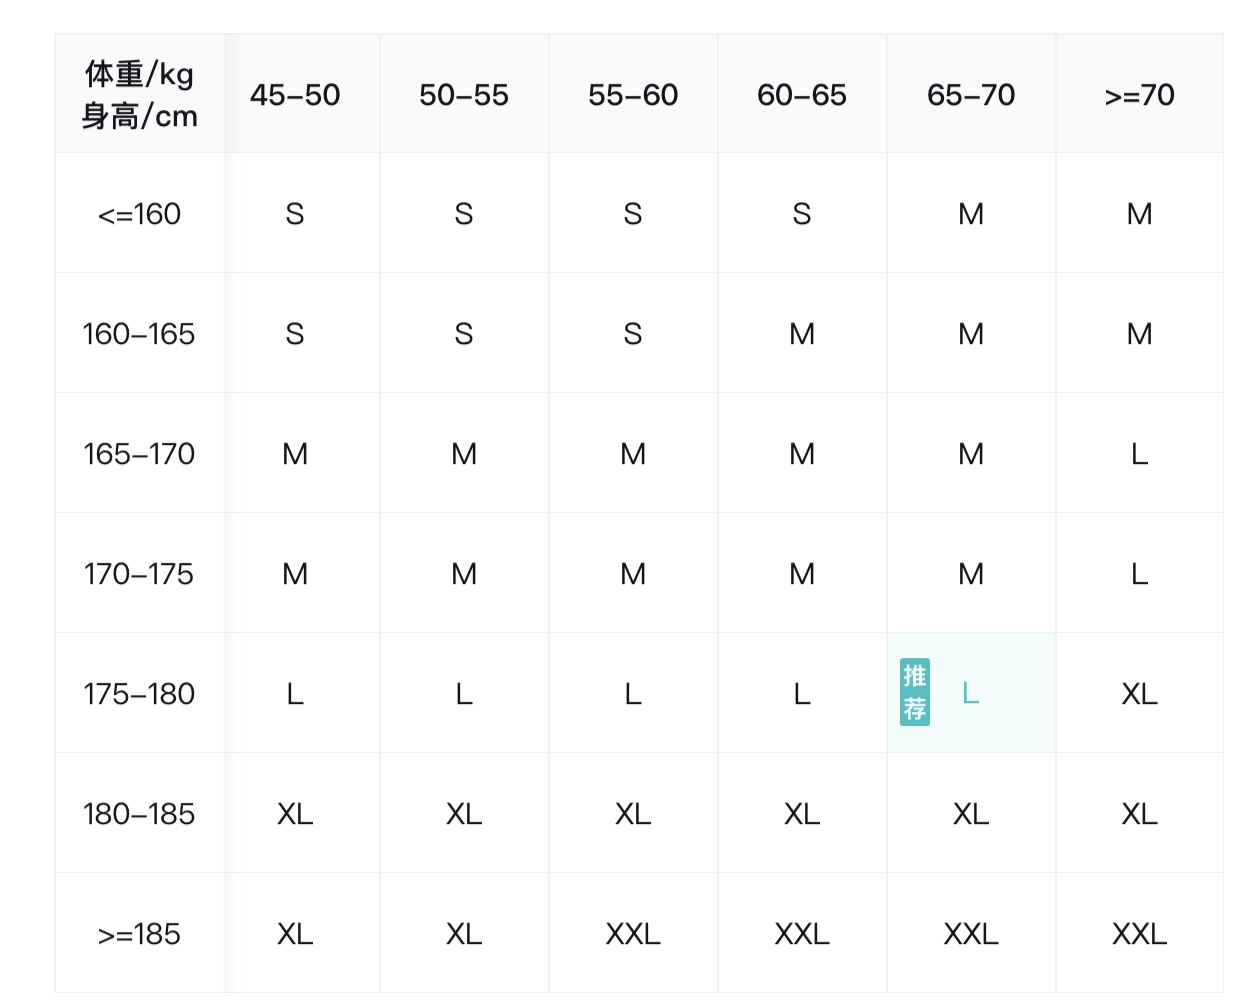Screen dimensions: 1249x1000
Task: Click the 170–175 height row label
Action: (x=140, y=574)
